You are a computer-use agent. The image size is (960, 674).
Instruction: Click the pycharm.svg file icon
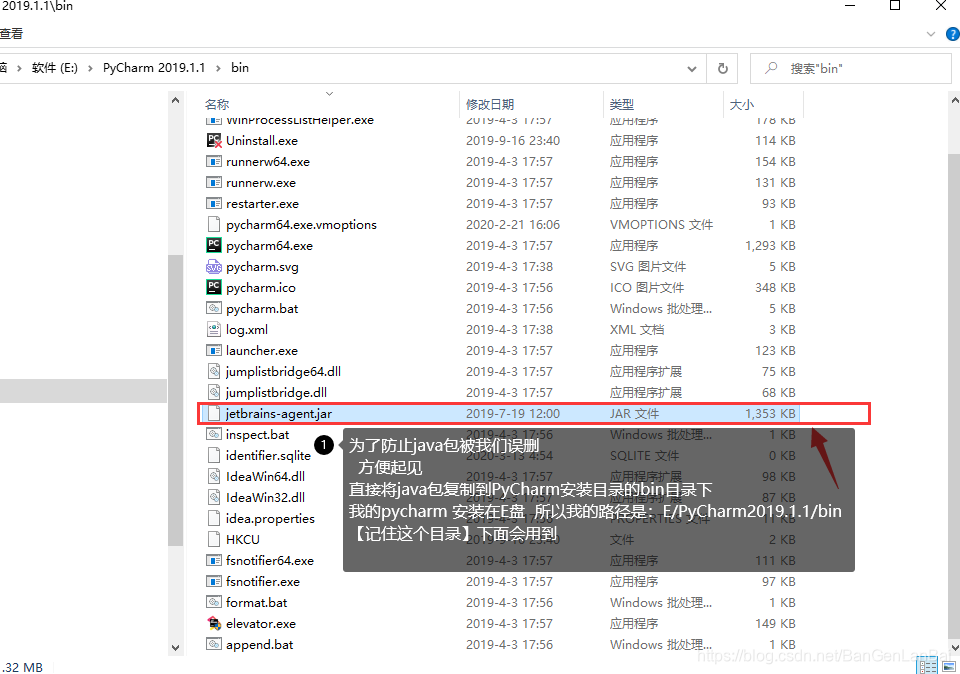pyautogui.click(x=214, y=267)
